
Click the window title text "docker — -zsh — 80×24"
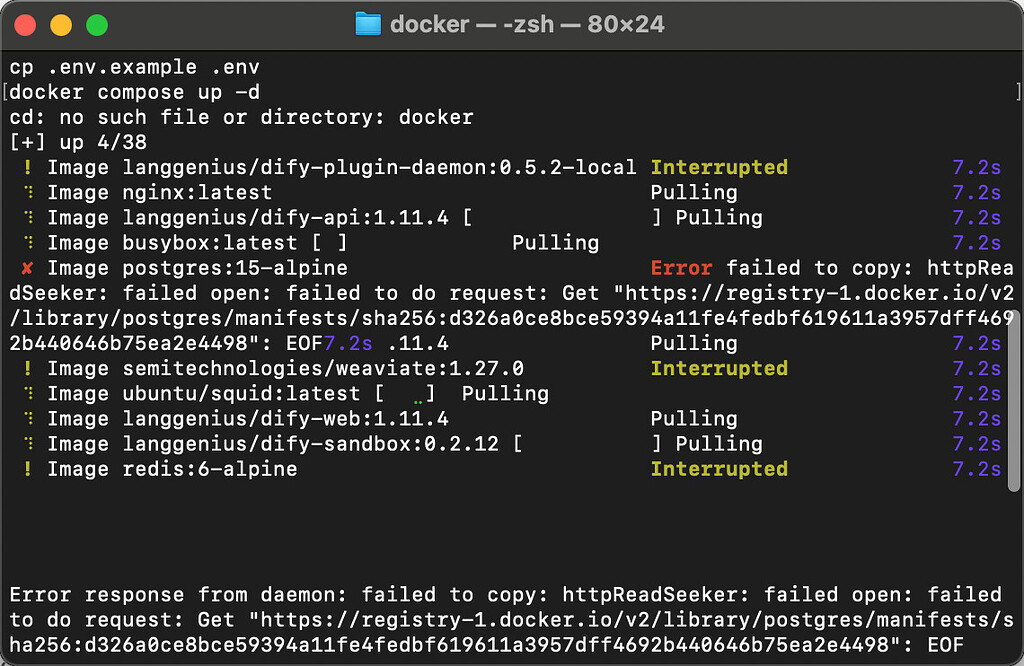tap(527, 24)
